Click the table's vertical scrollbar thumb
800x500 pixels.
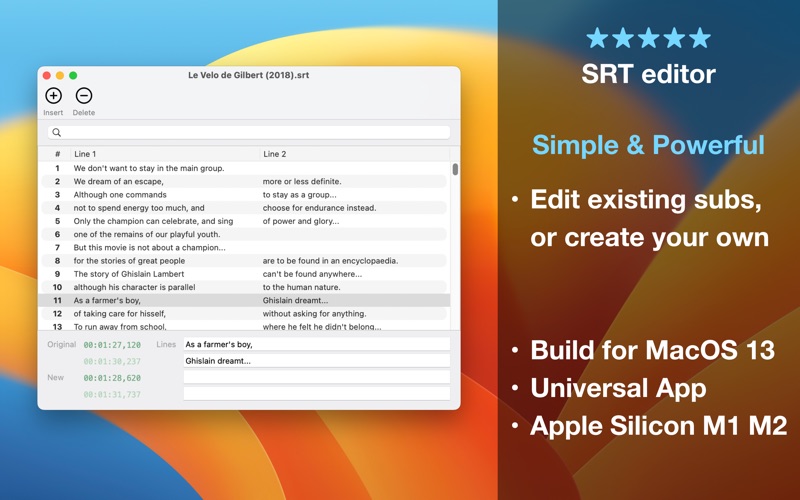(455, 169)
